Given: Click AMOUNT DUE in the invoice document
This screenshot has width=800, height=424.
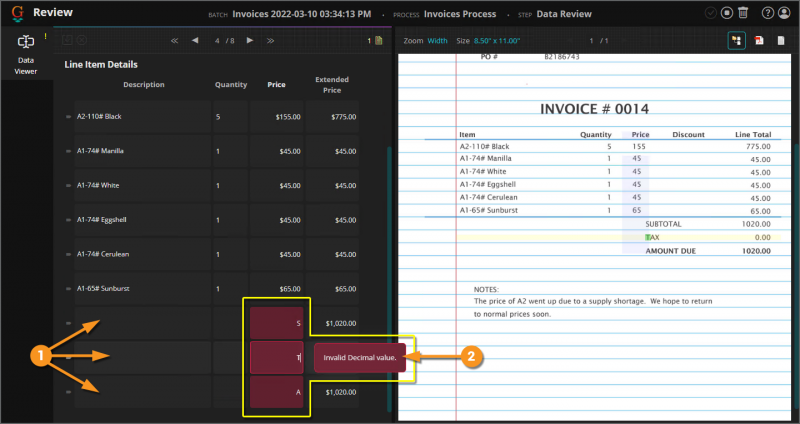Looking at the screenshot, I should (x=670, y=251).
